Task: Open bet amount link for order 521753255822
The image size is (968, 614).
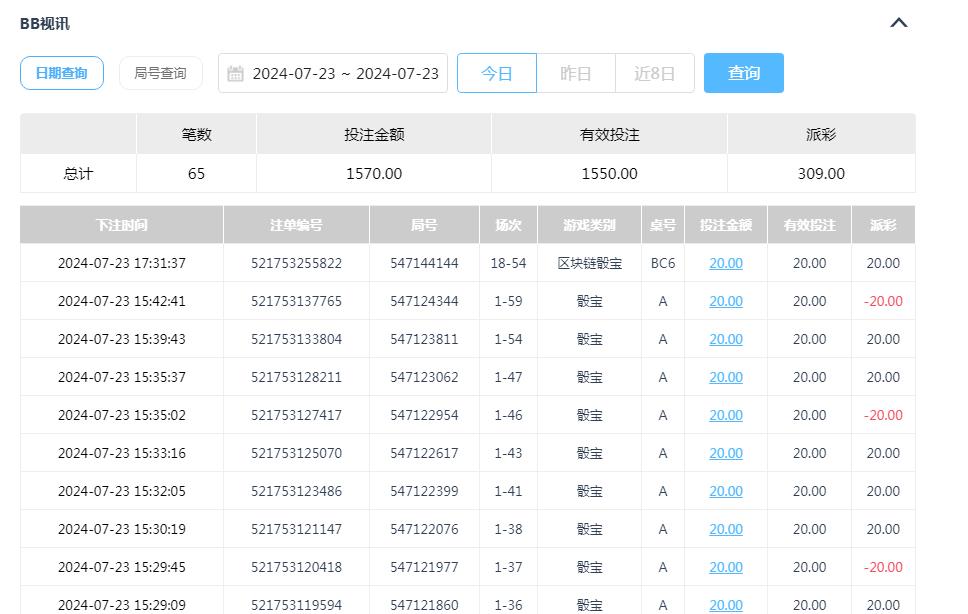Action: [725, 263]
